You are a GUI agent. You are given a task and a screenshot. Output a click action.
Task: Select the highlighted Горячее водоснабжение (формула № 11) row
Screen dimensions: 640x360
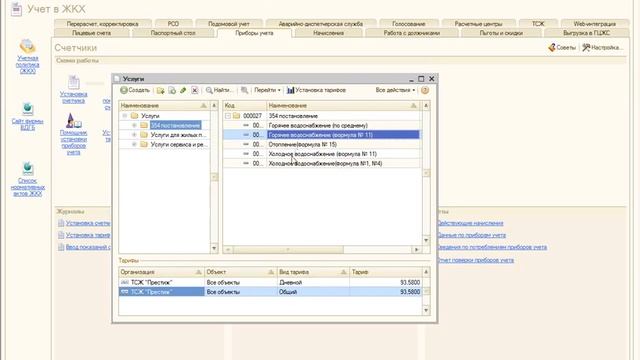322,135
